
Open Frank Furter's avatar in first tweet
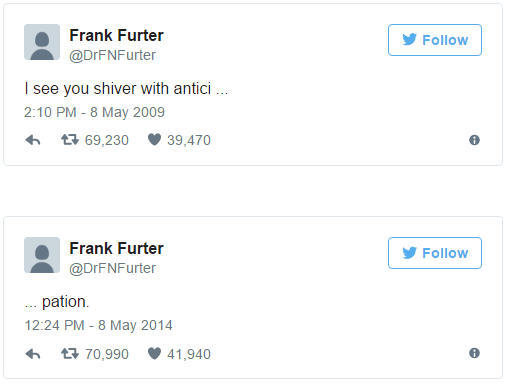coord(42,42)
